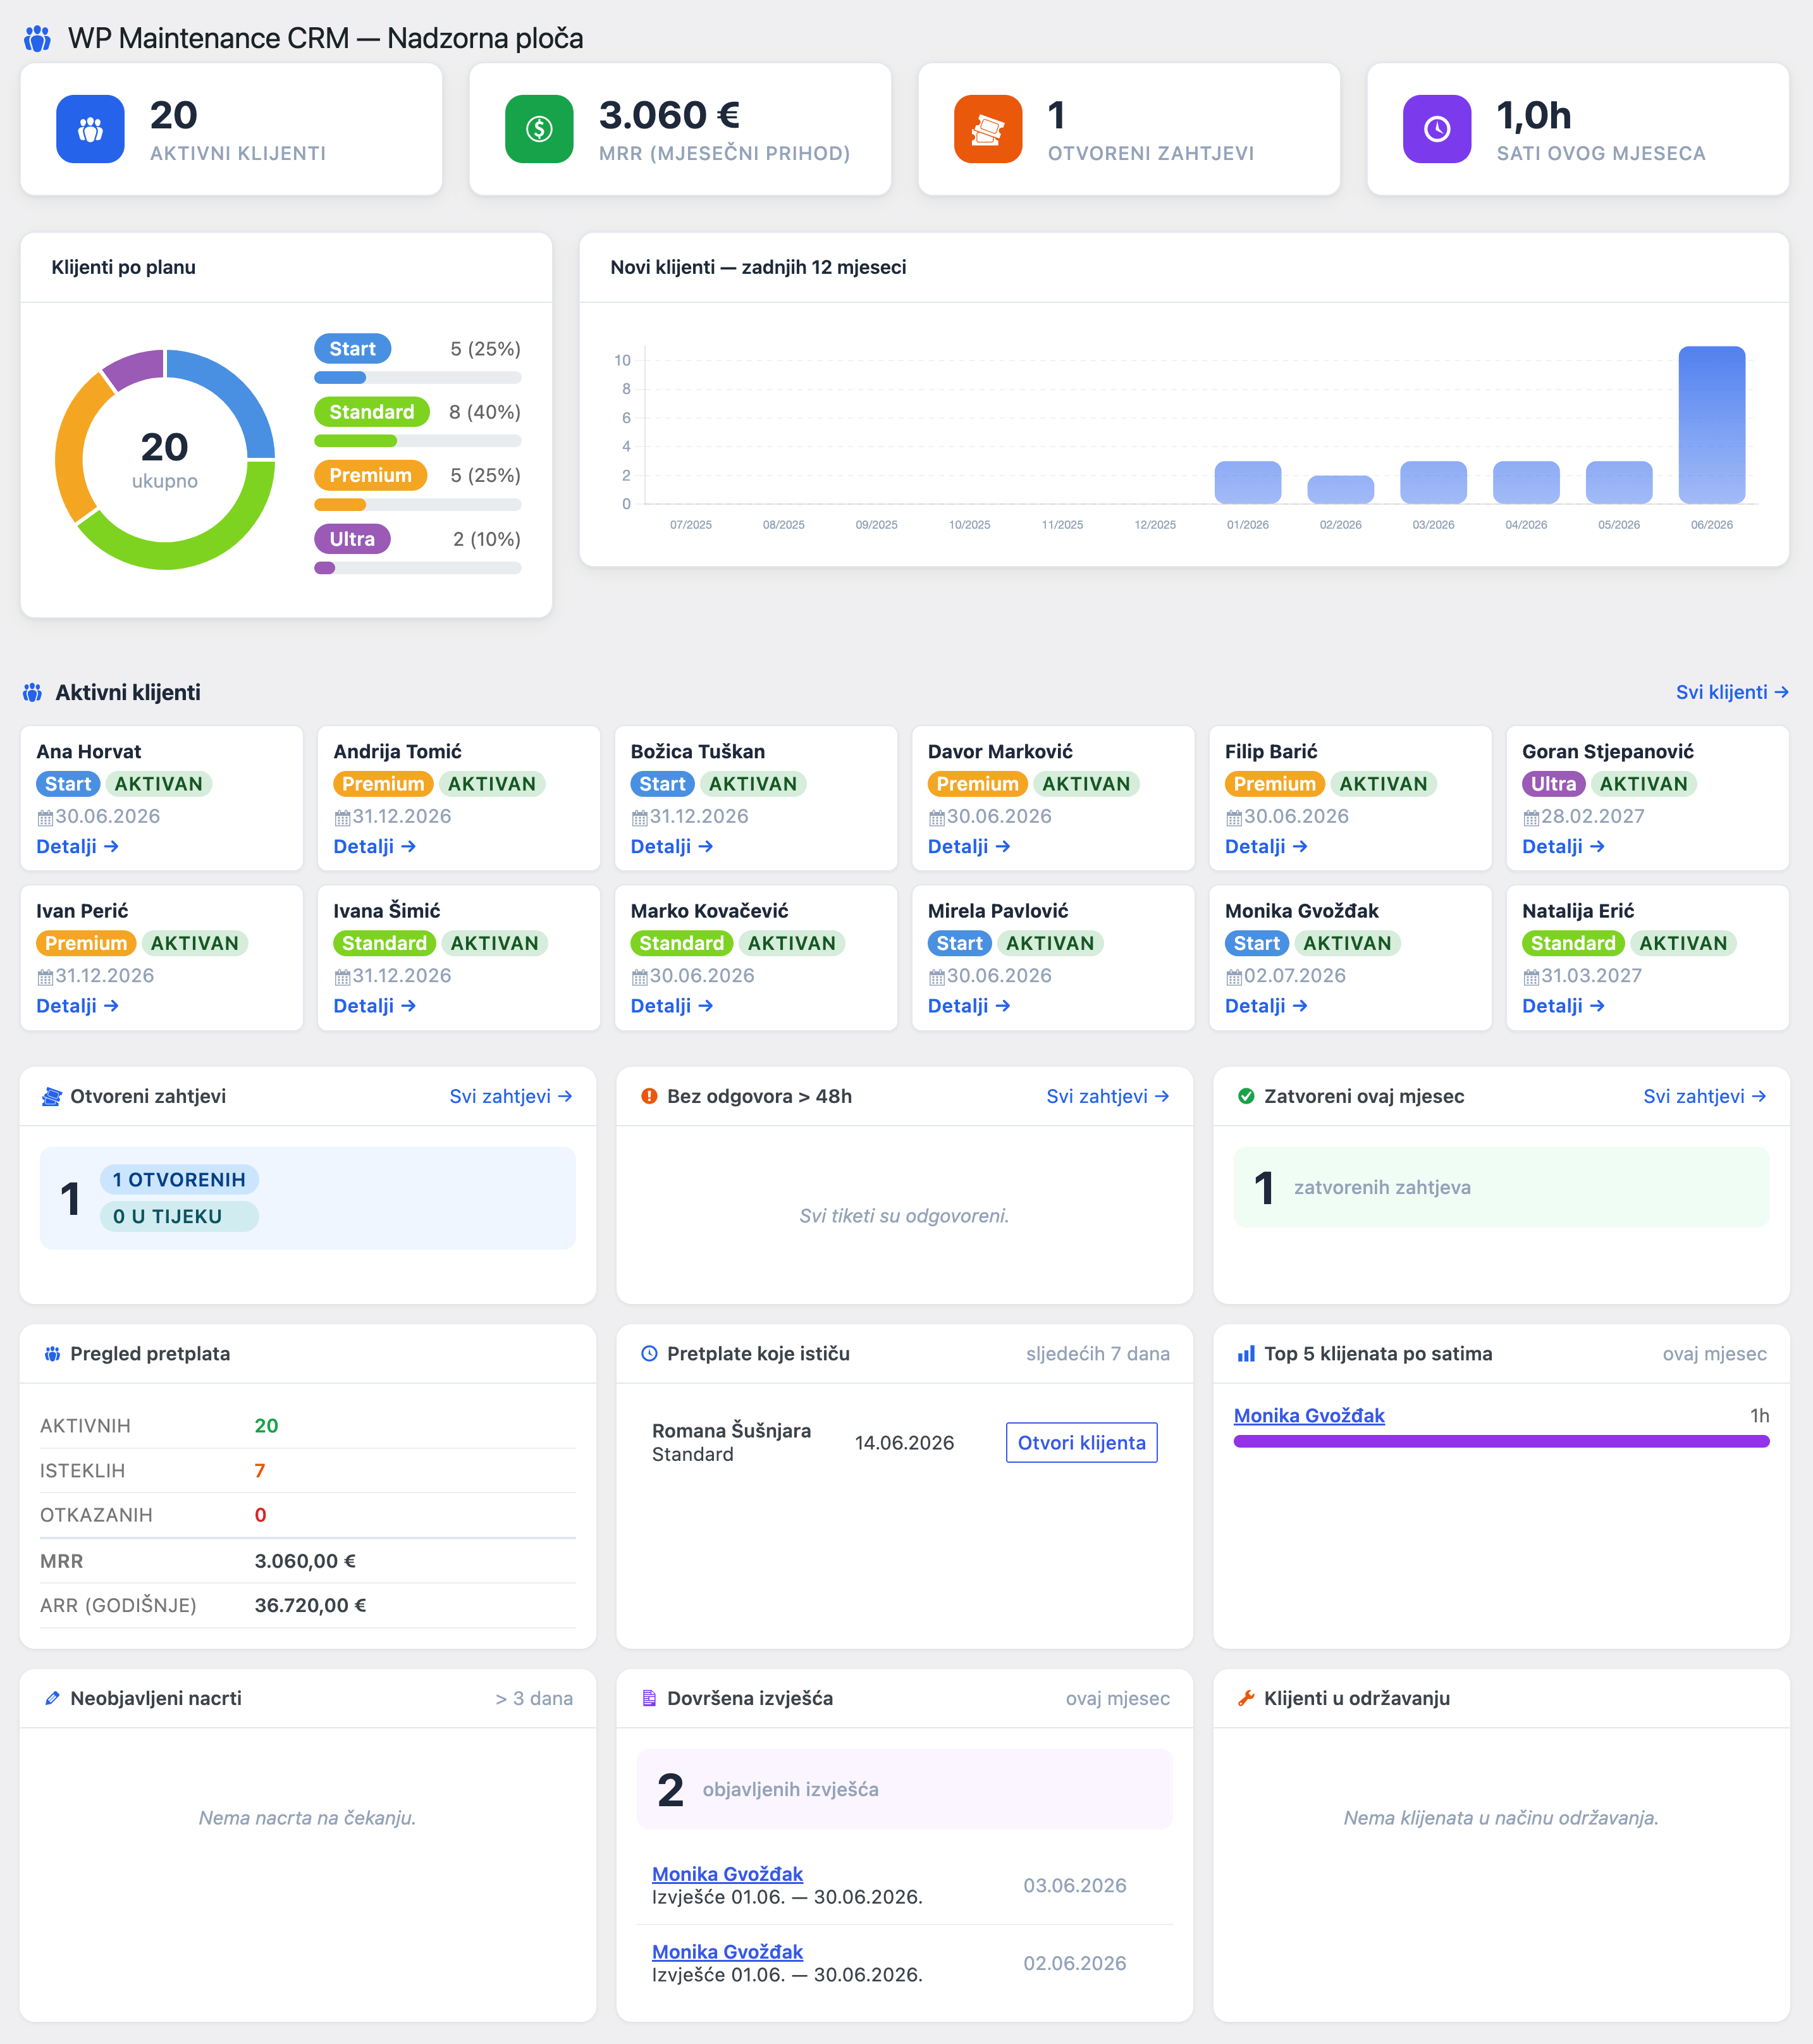Click the purple clock hours icon
This screenshot has width=1813, height=2044.
[1437, 129]
